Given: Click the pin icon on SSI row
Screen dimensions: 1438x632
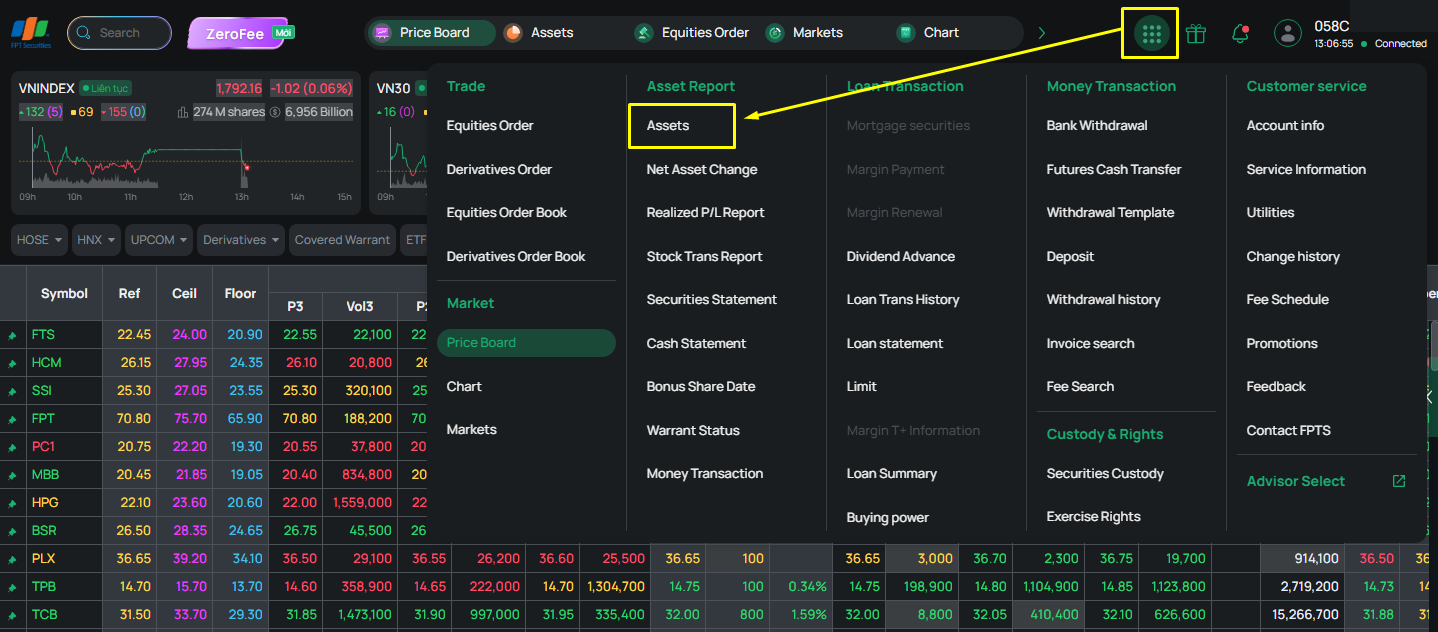Looking at the screenshot, I should tap(13, 391).
